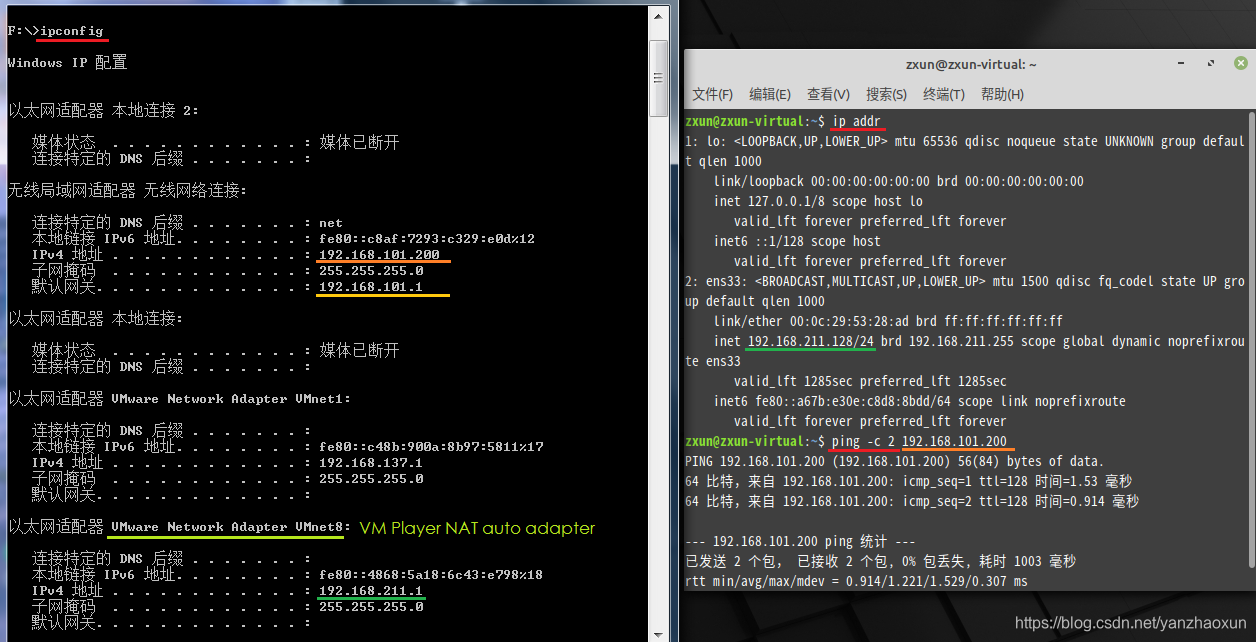Image resolution: width=1256 pixels, height=642 pixels.
Task: Click IPv6 address "fe80::c8af:7293:c329:e0d%12"
Action: tap(427, 239)
